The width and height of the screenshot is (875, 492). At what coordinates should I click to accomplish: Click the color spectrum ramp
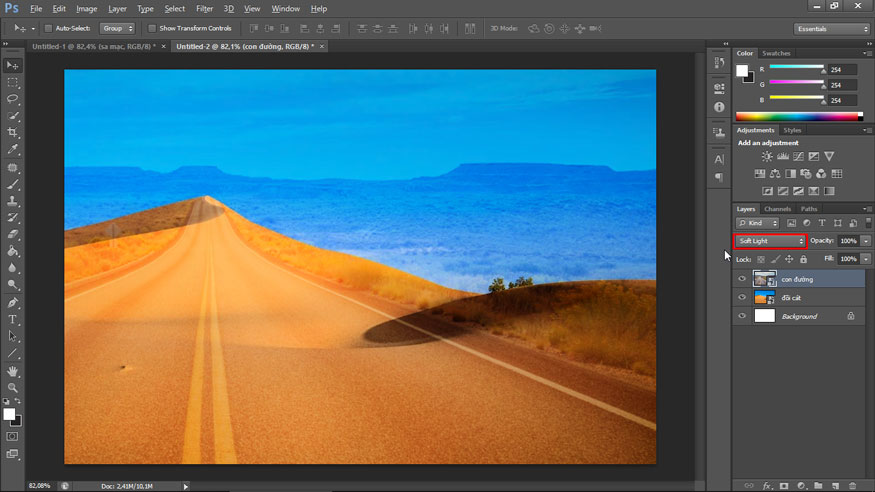797,116
